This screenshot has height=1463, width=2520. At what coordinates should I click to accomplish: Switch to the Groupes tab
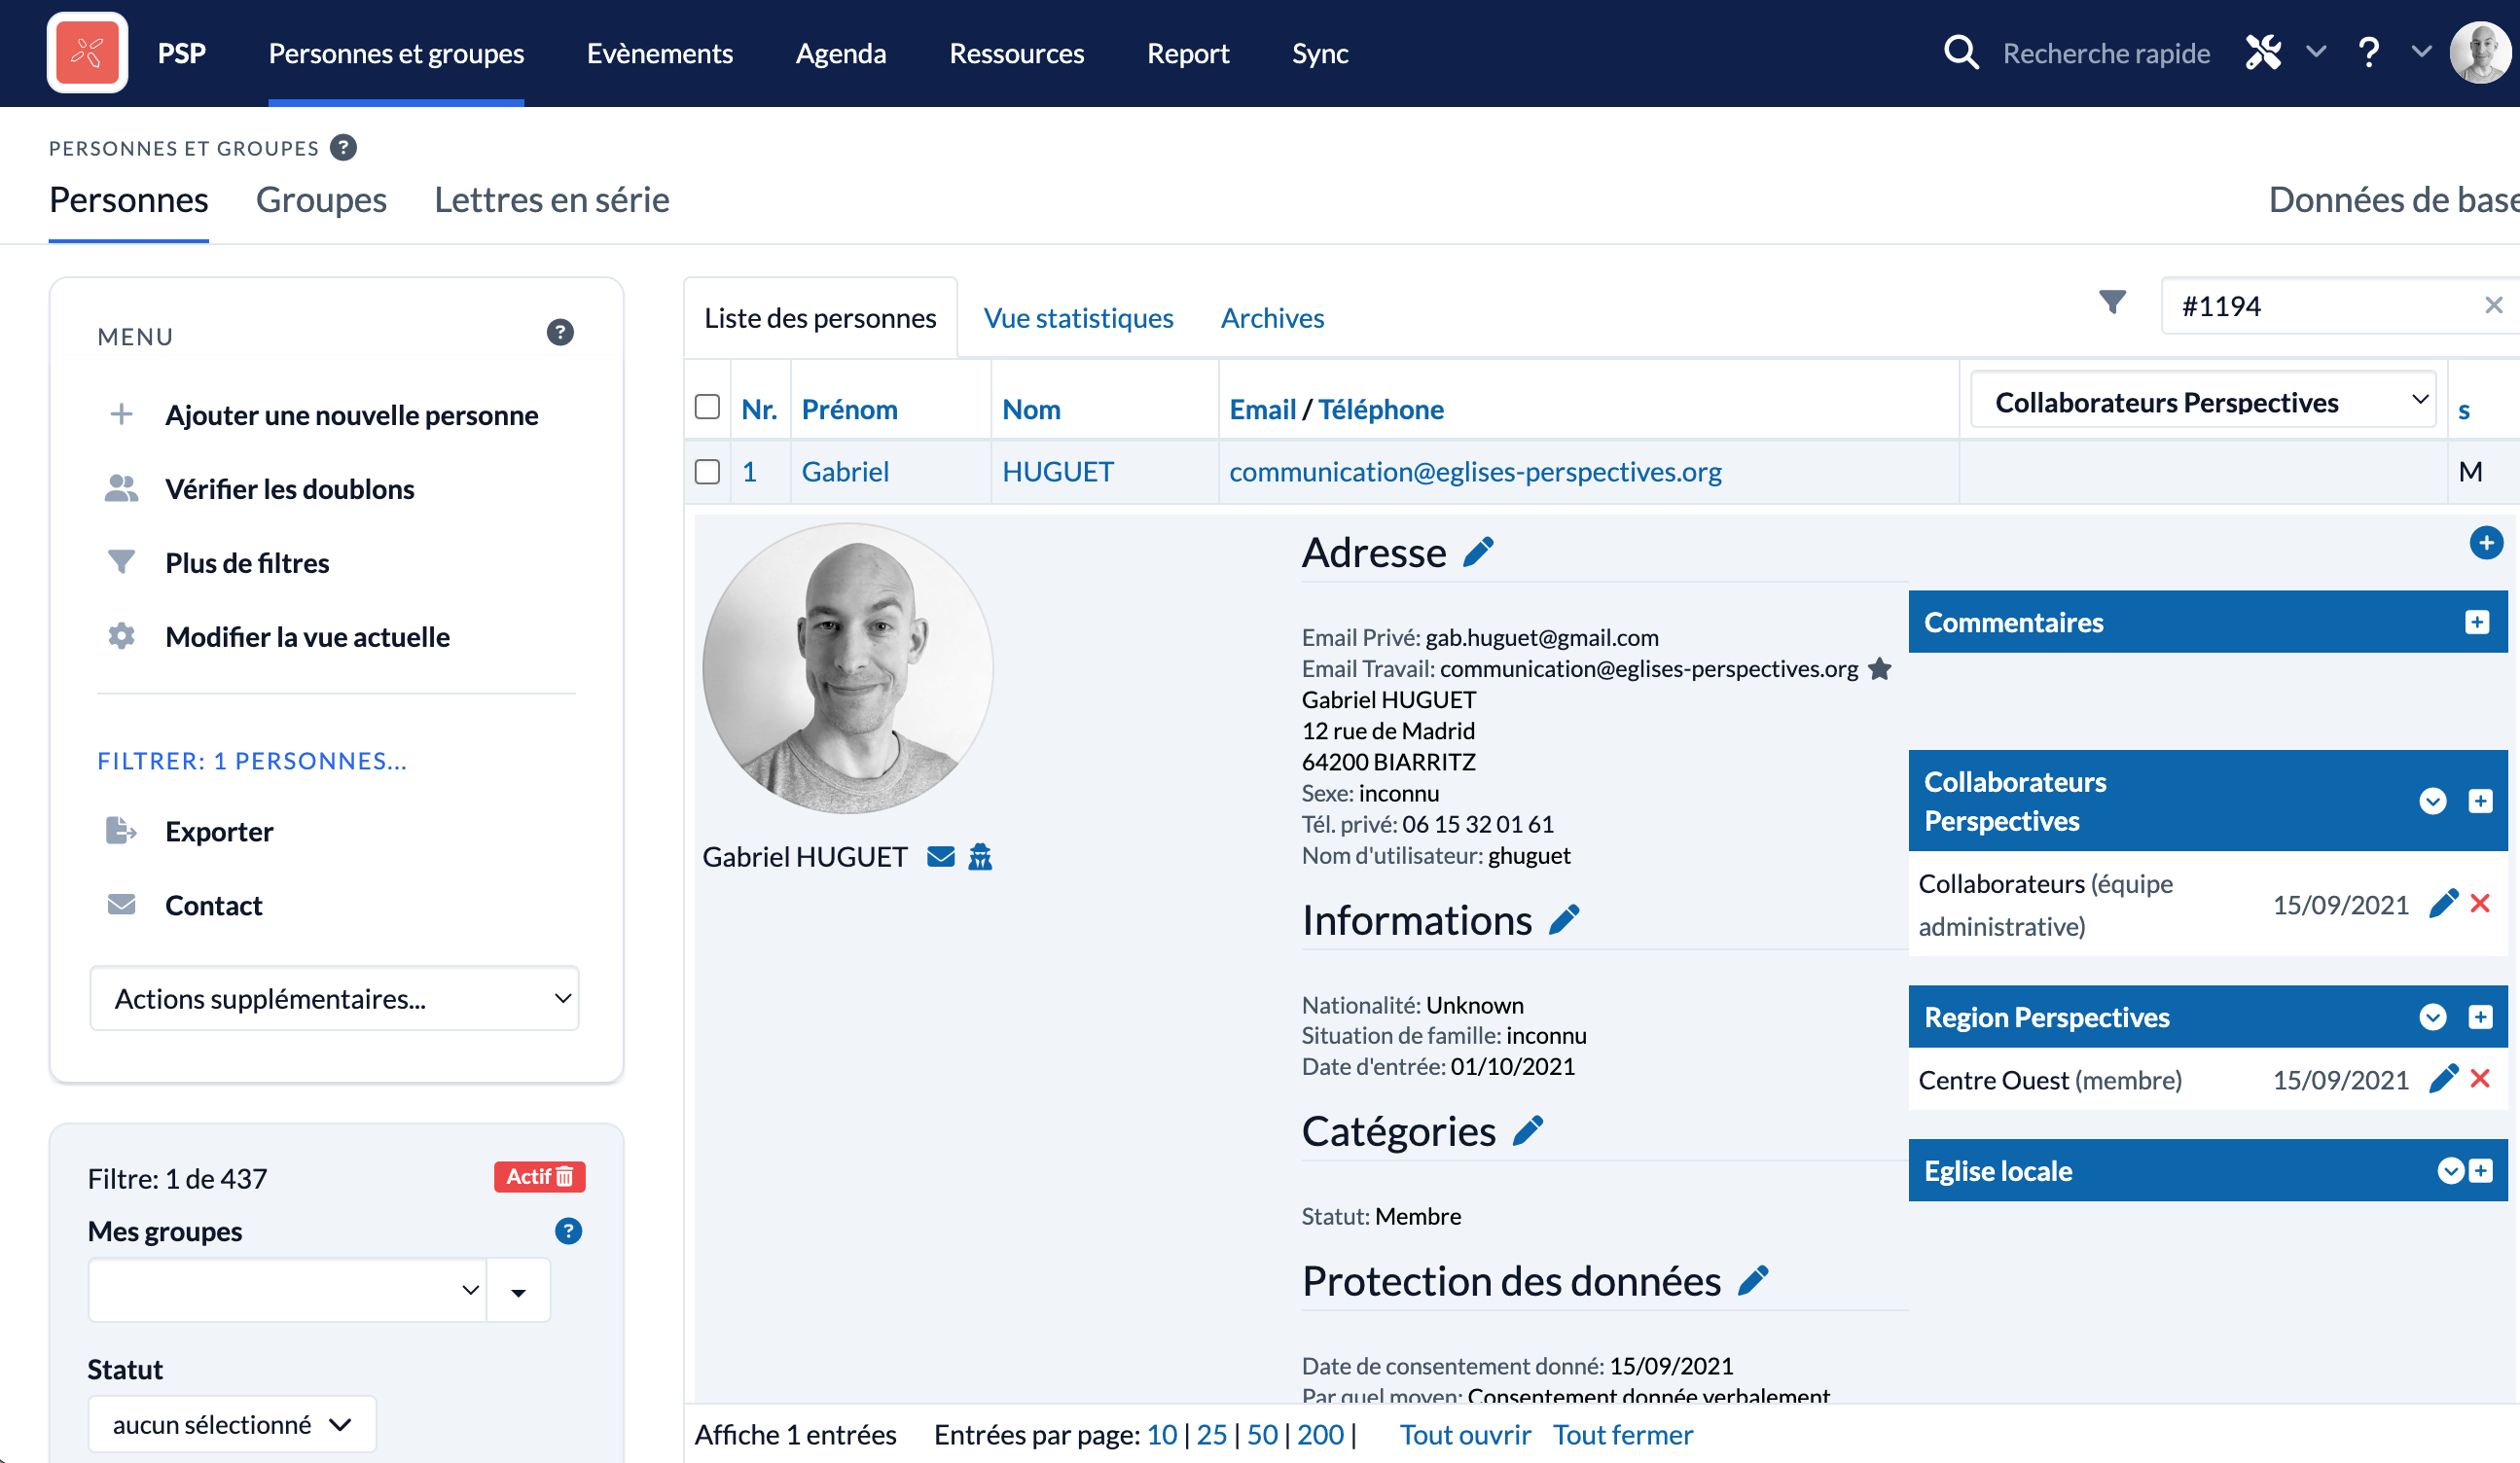coord(321,200)
